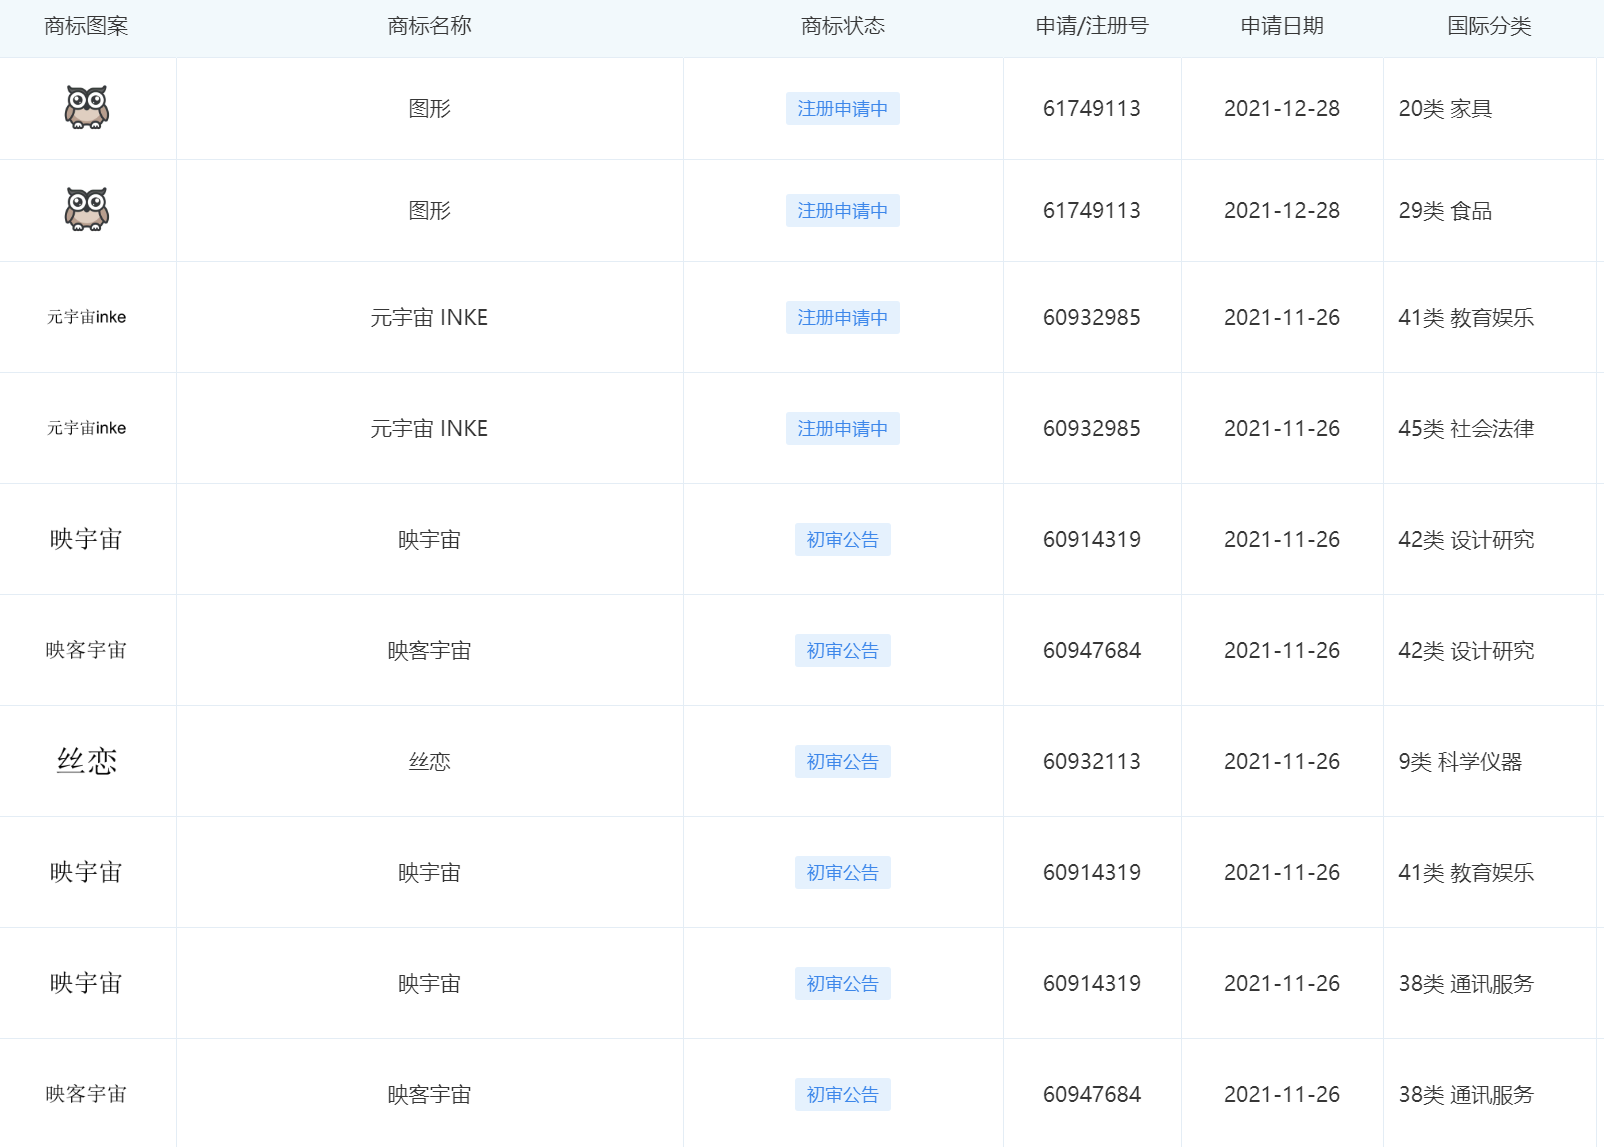This screenshot has width=1604, height=1147.
Task: Click 映客宇宙 trademark image in 38类 通讯服务 row
Action: (x=86, y=1094)
